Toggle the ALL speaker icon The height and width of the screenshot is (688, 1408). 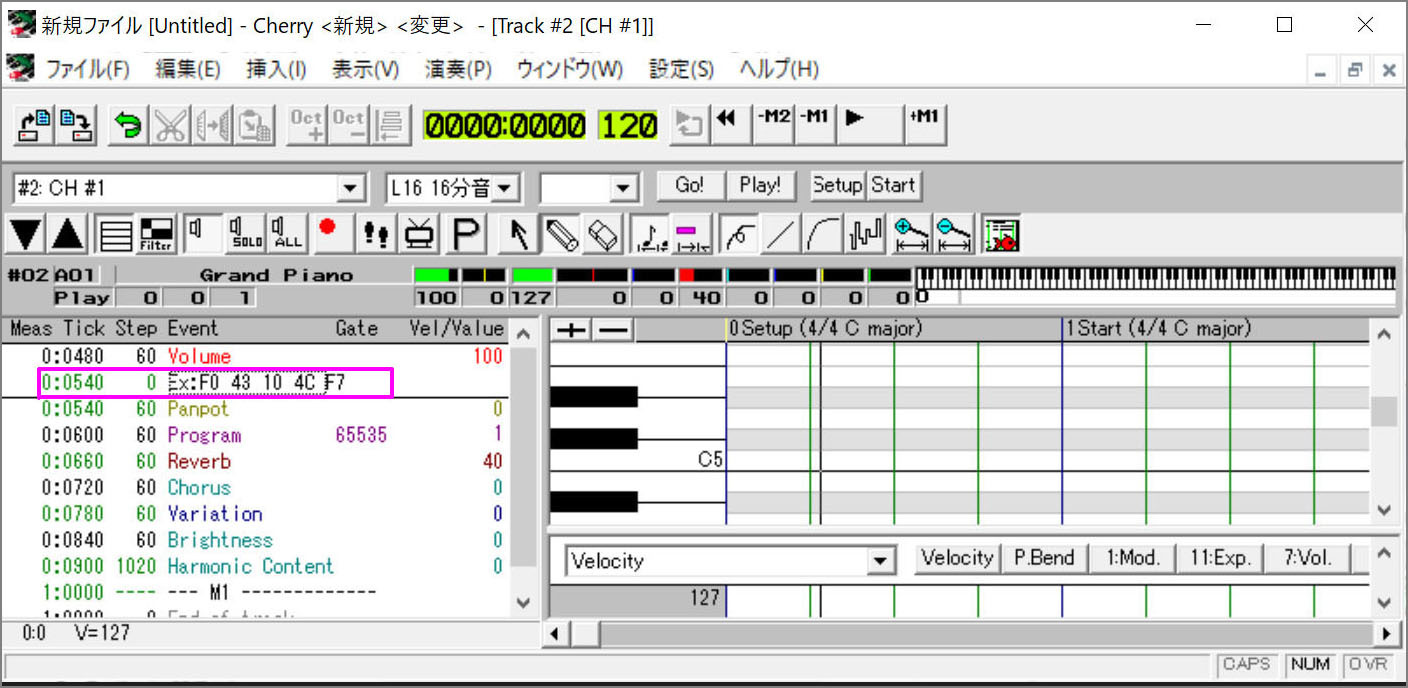[x=288, y=234]
